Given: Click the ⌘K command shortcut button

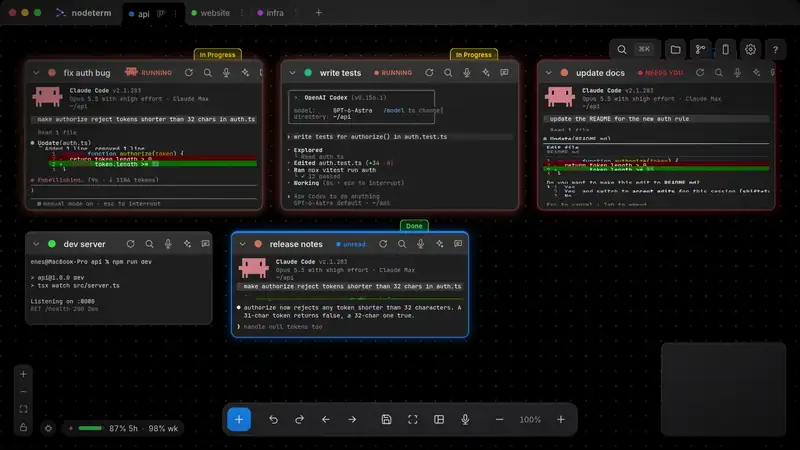Looking at the screenshot, I should (644, 49).
